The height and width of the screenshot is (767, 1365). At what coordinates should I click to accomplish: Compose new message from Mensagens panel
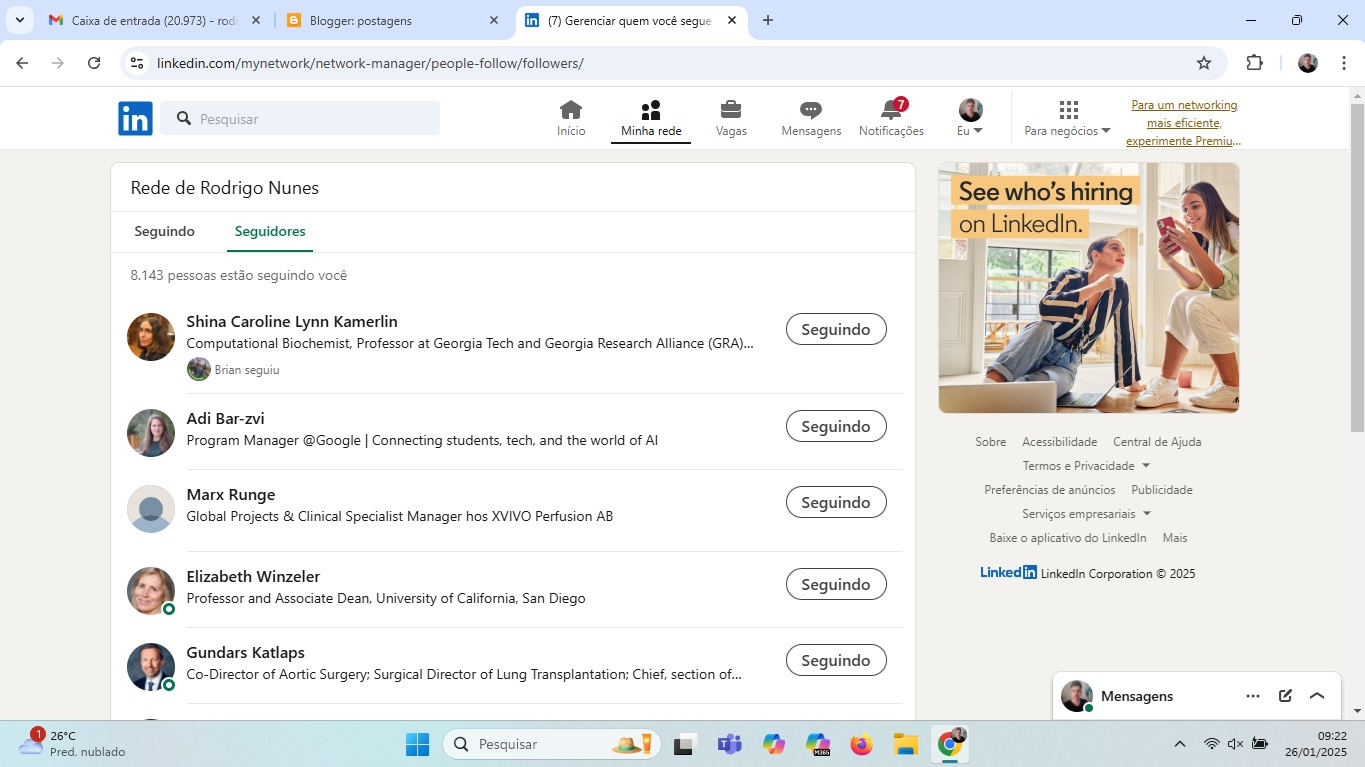click(x=1285, y=696)
